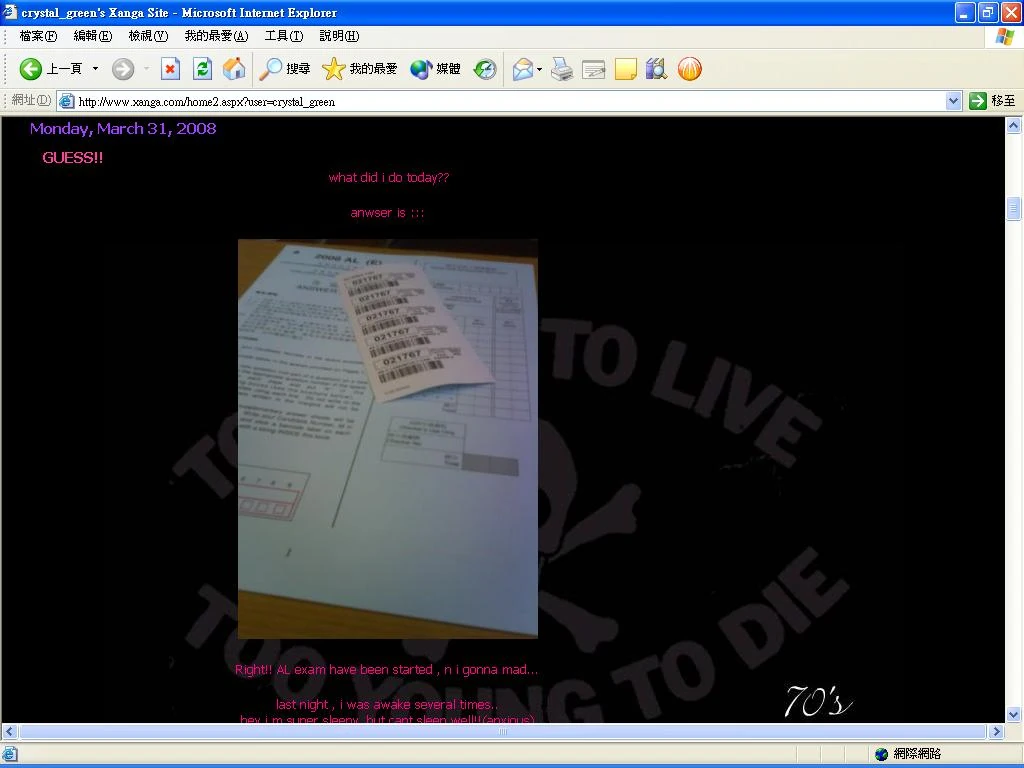The width and height of the screenshot is (1024, 768).
Task: Click the Windows flag logo
Action: (x=1005, y=36)
